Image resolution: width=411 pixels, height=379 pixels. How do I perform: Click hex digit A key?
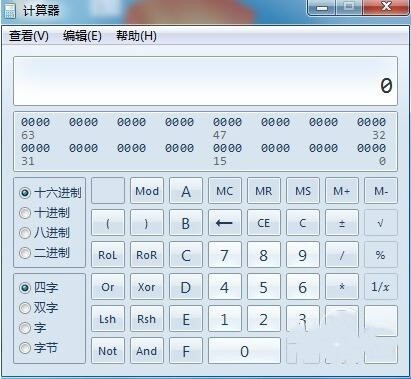tap(186, 191)
